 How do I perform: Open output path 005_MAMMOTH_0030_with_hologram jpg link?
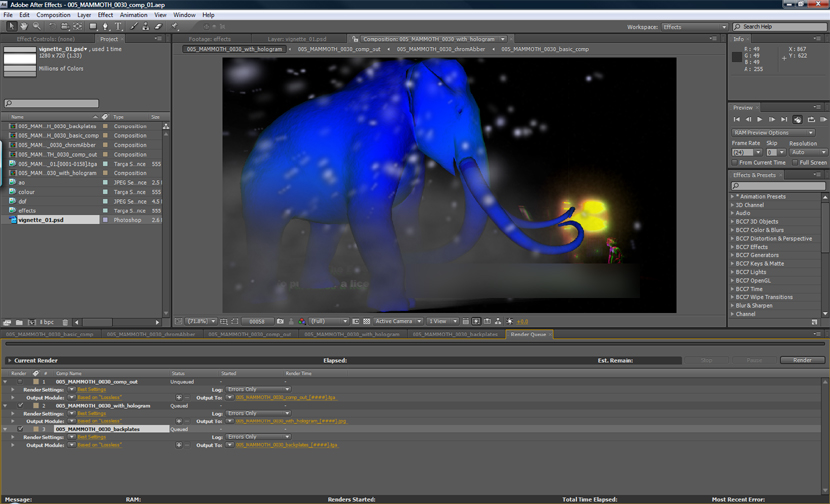click(291, 421)
